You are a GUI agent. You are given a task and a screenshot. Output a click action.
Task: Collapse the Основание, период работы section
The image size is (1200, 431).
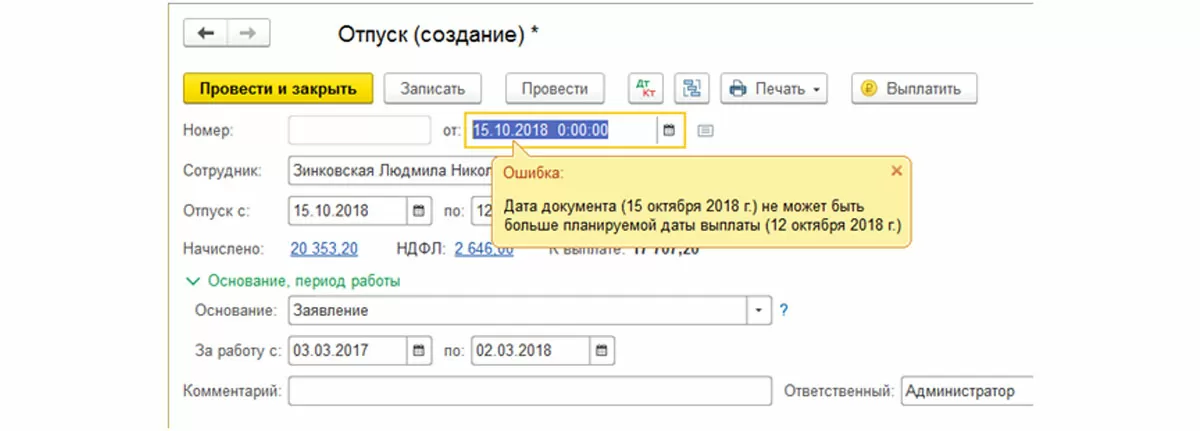293,281
